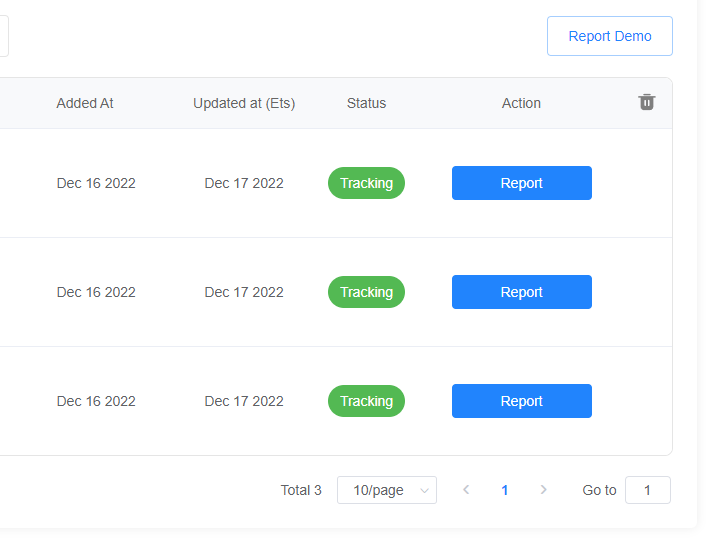Click the trash delete icon in table header

647,102
